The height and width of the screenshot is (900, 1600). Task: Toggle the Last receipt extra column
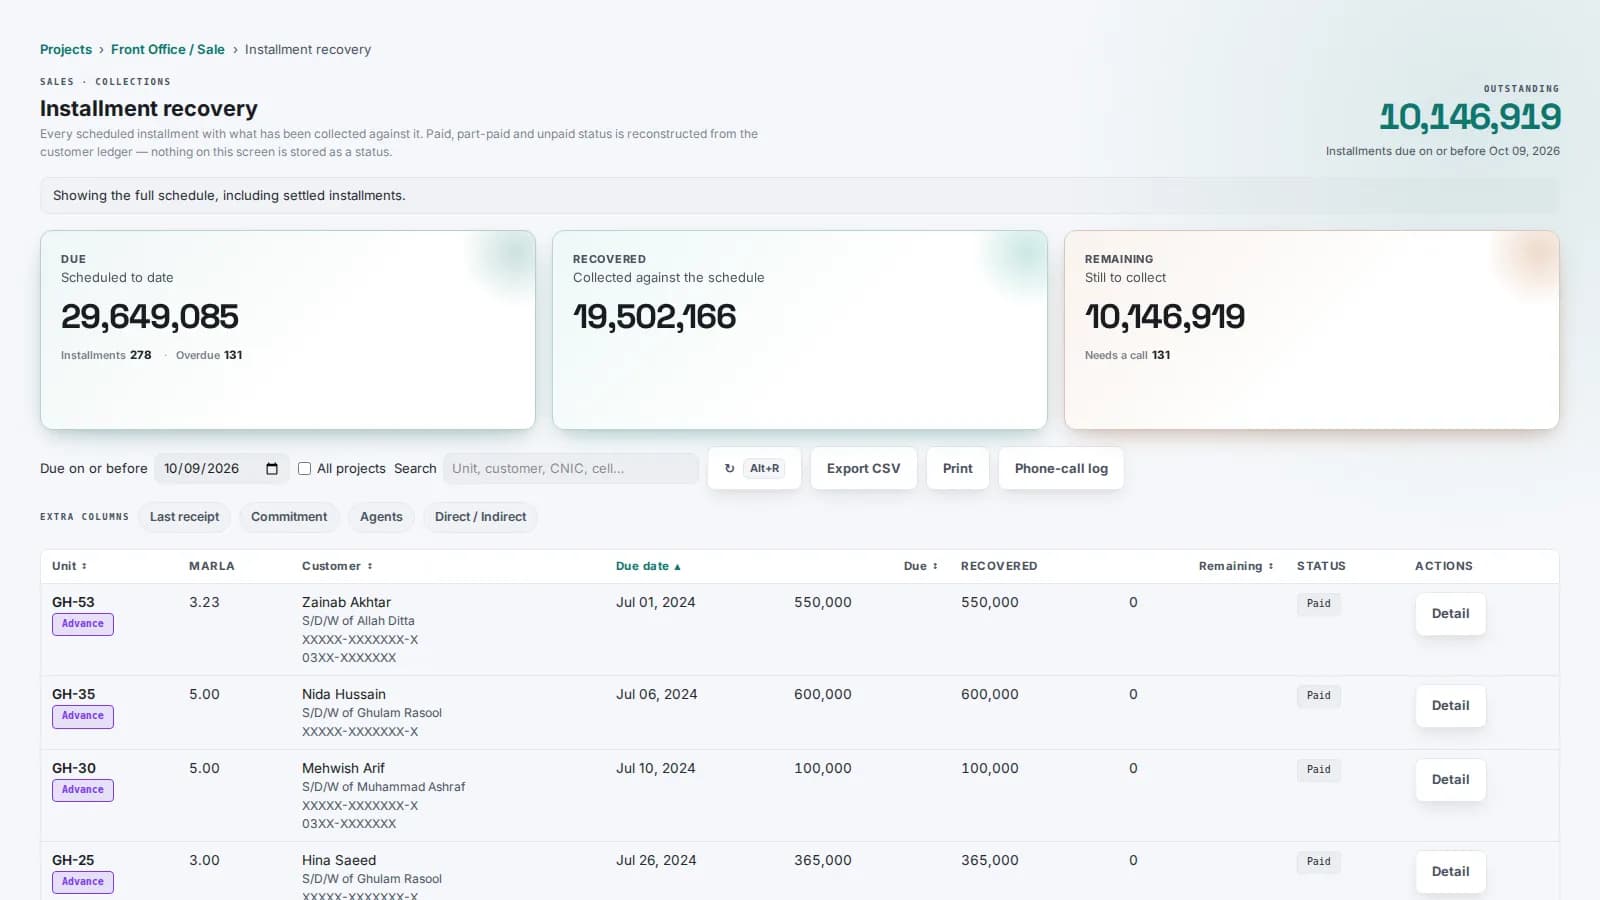(185, 517)
